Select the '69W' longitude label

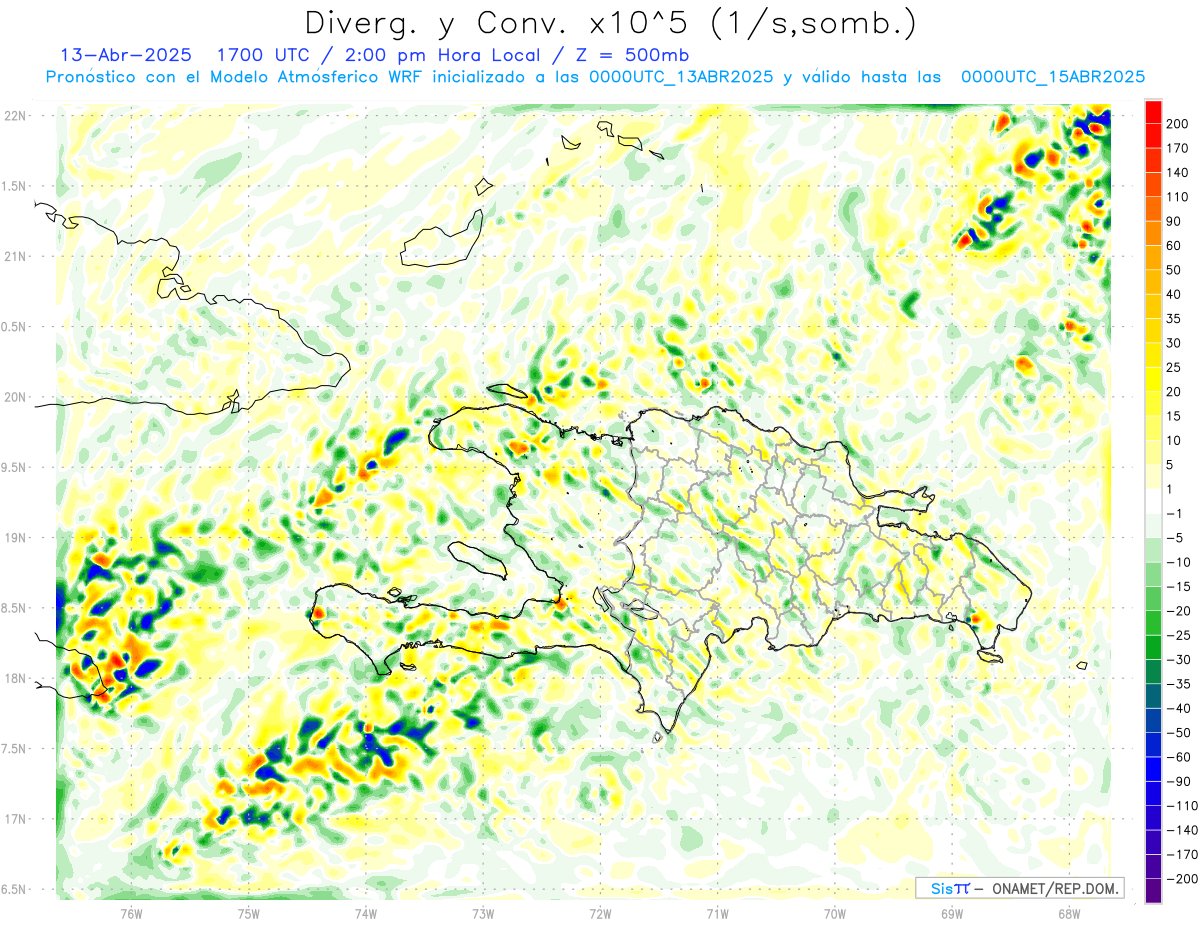pos(952,912)
